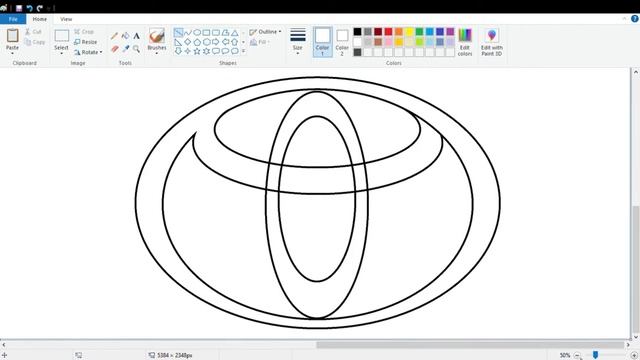Choose the Line shape
The height and width of the screenshot is (360, 640).
coord(178,32)
